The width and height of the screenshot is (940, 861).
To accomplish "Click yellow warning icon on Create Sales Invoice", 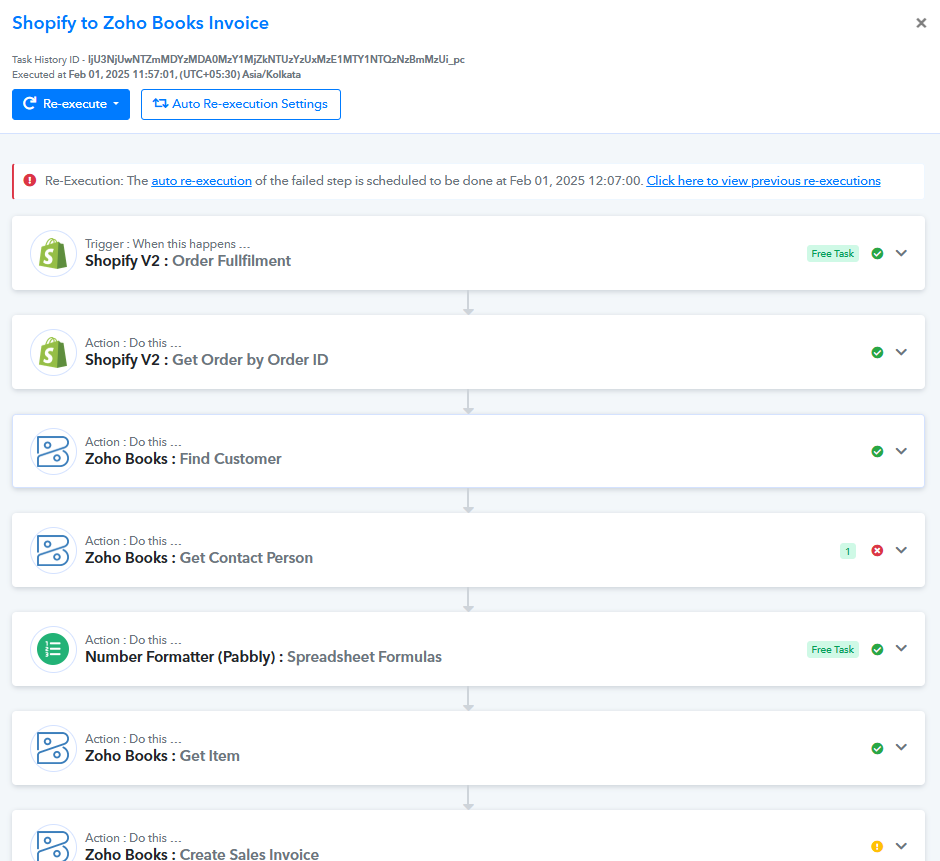I will [x=877, y=847].
